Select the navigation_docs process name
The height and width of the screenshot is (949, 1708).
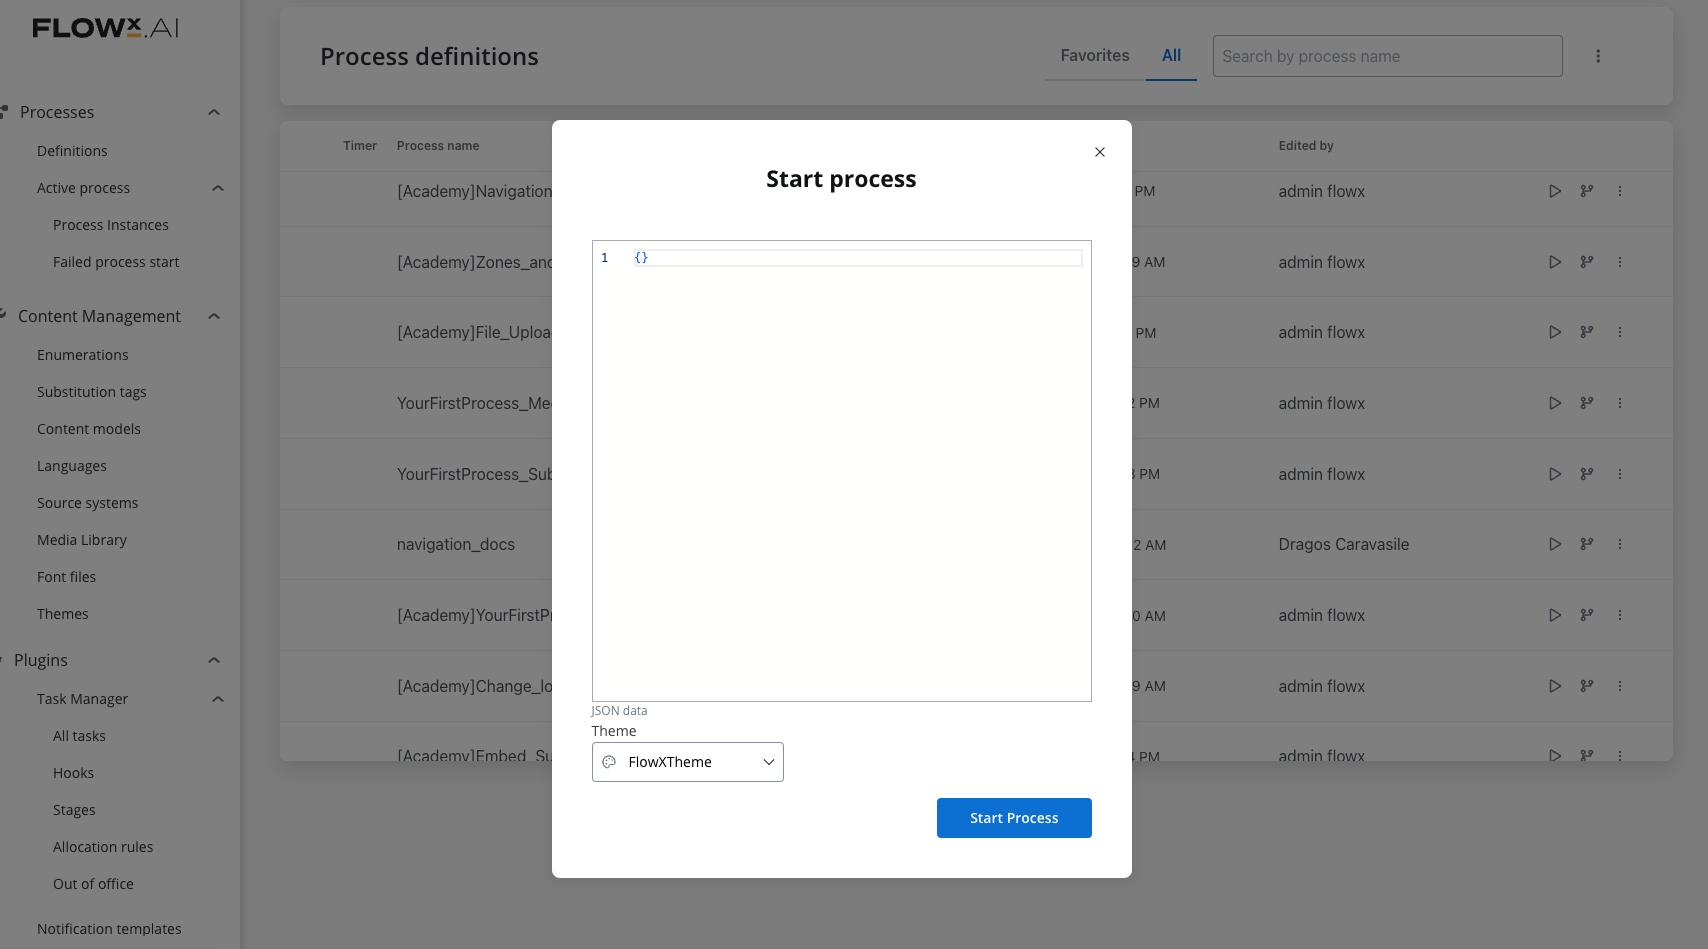456,544
